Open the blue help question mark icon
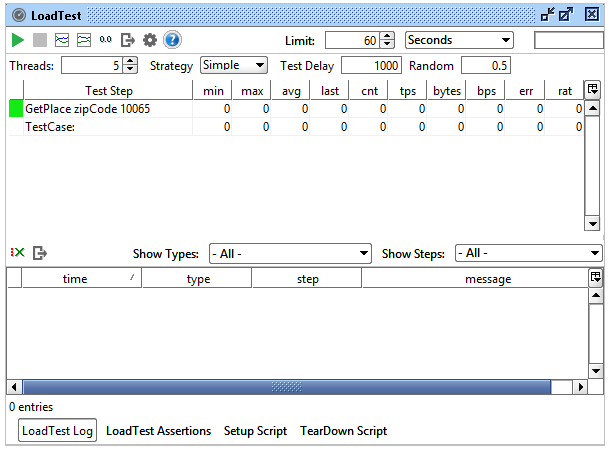609x452 pixels. point(172,40)
